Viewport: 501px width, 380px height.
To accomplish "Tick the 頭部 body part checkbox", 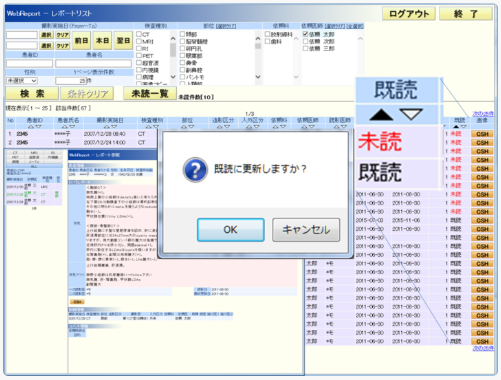I will [182, 34].
